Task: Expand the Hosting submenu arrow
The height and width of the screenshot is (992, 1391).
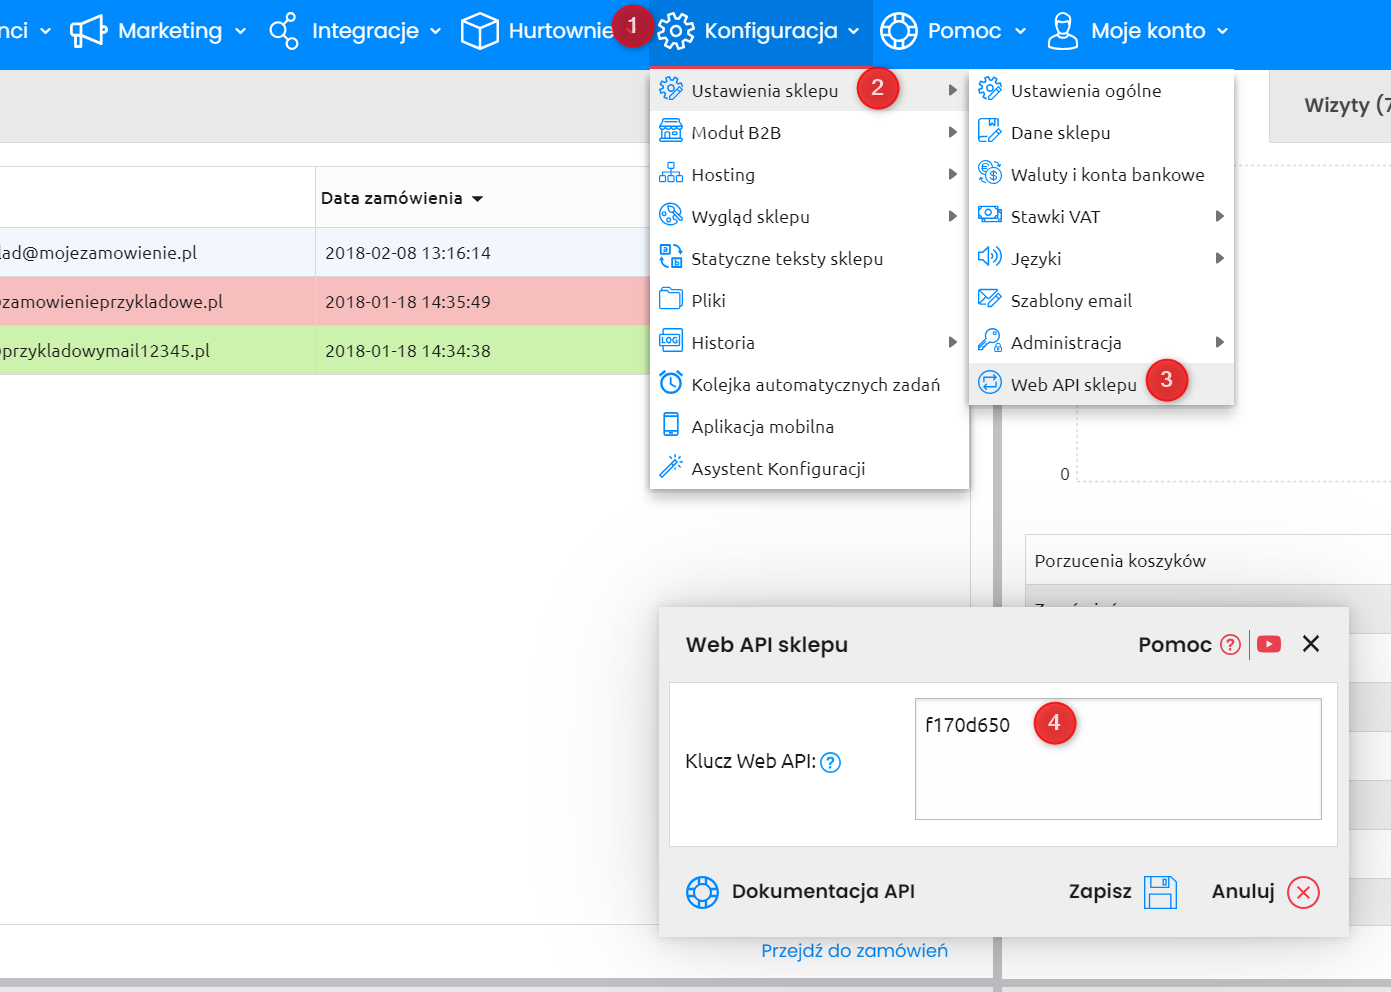Action: [953, 174]
